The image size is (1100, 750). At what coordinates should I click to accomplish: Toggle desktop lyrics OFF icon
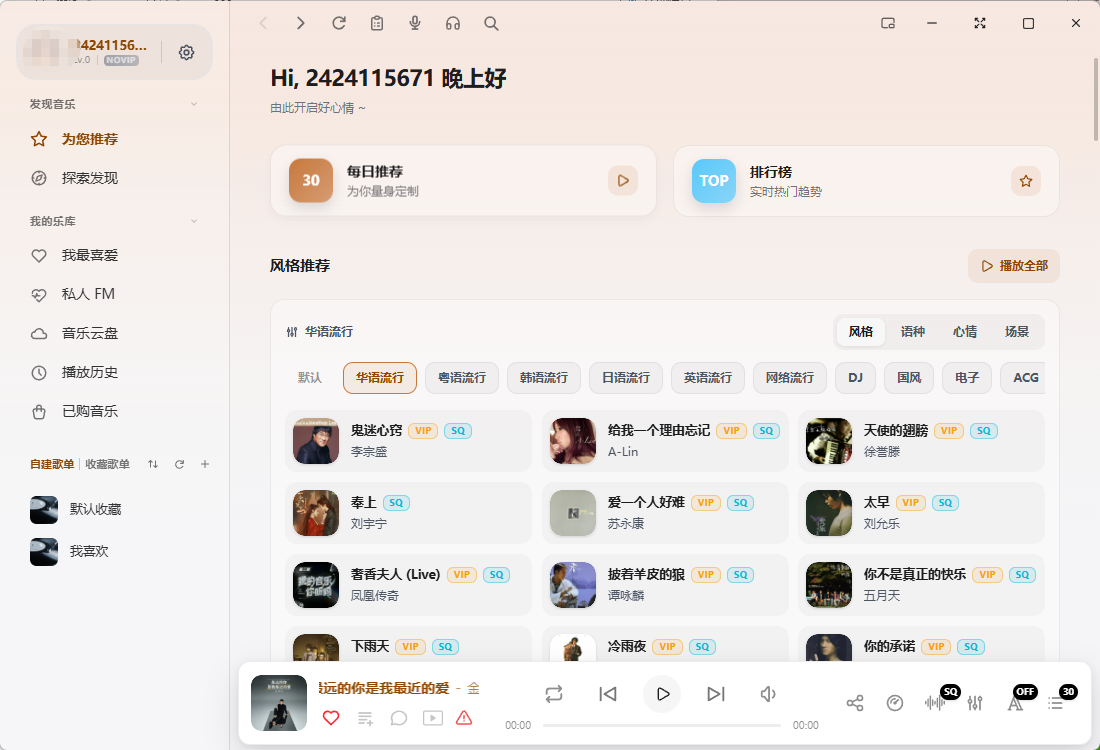point(1016,702)
